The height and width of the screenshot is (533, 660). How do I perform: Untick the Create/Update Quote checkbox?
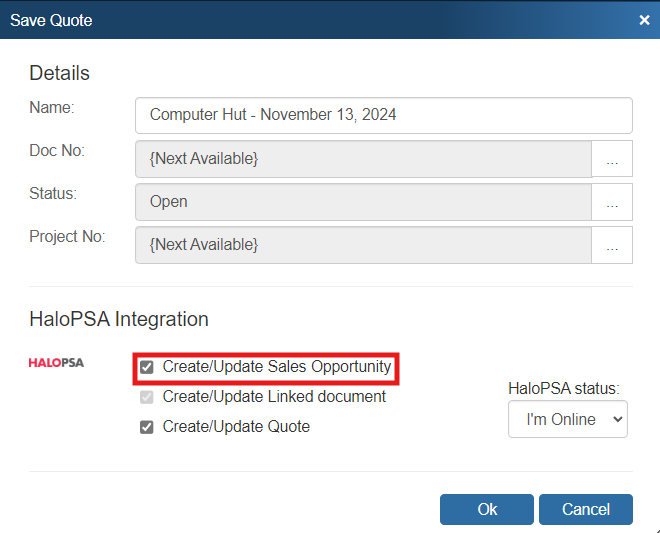pyautogui.click(x=147, y=427)
